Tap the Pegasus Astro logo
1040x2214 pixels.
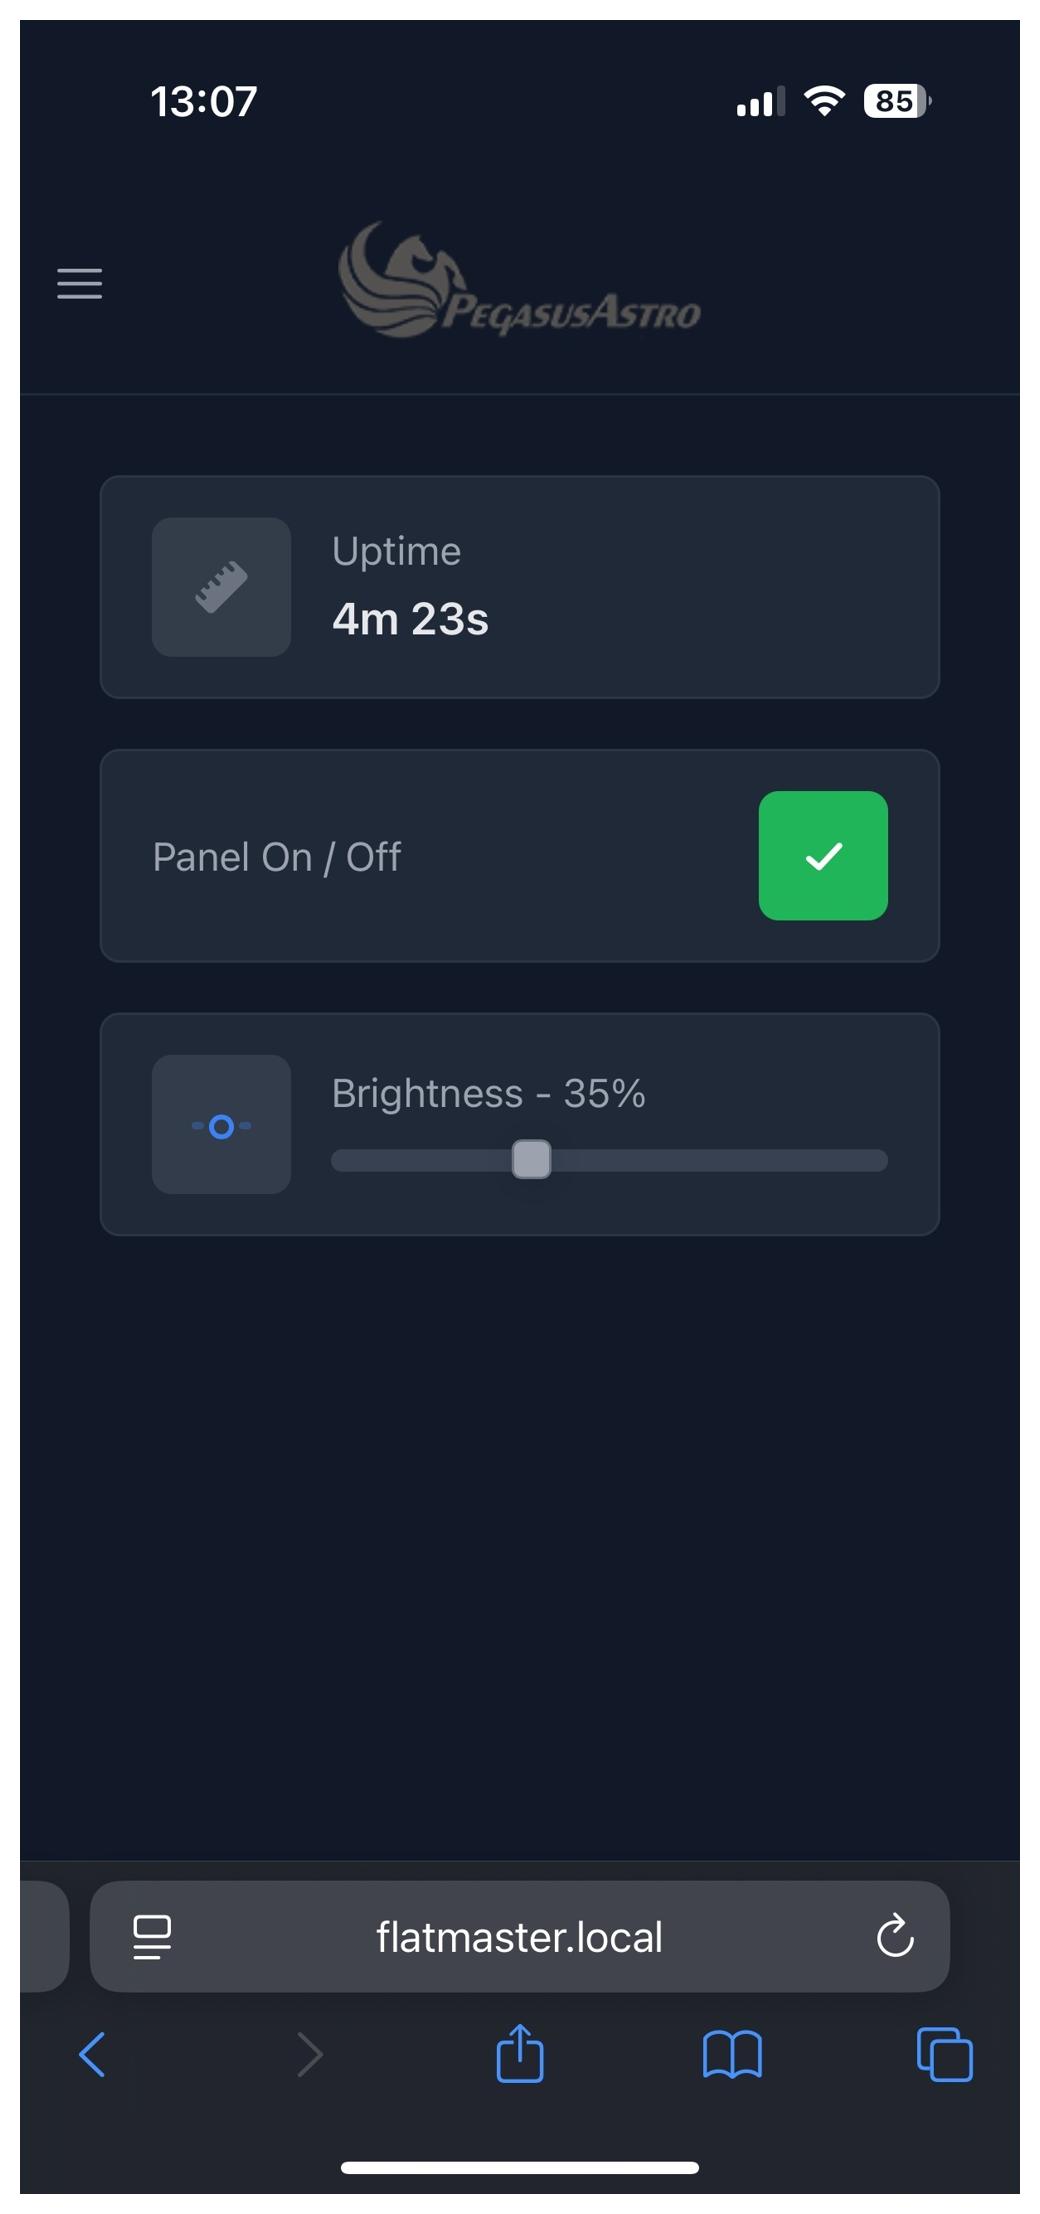(x=519, y=282)
